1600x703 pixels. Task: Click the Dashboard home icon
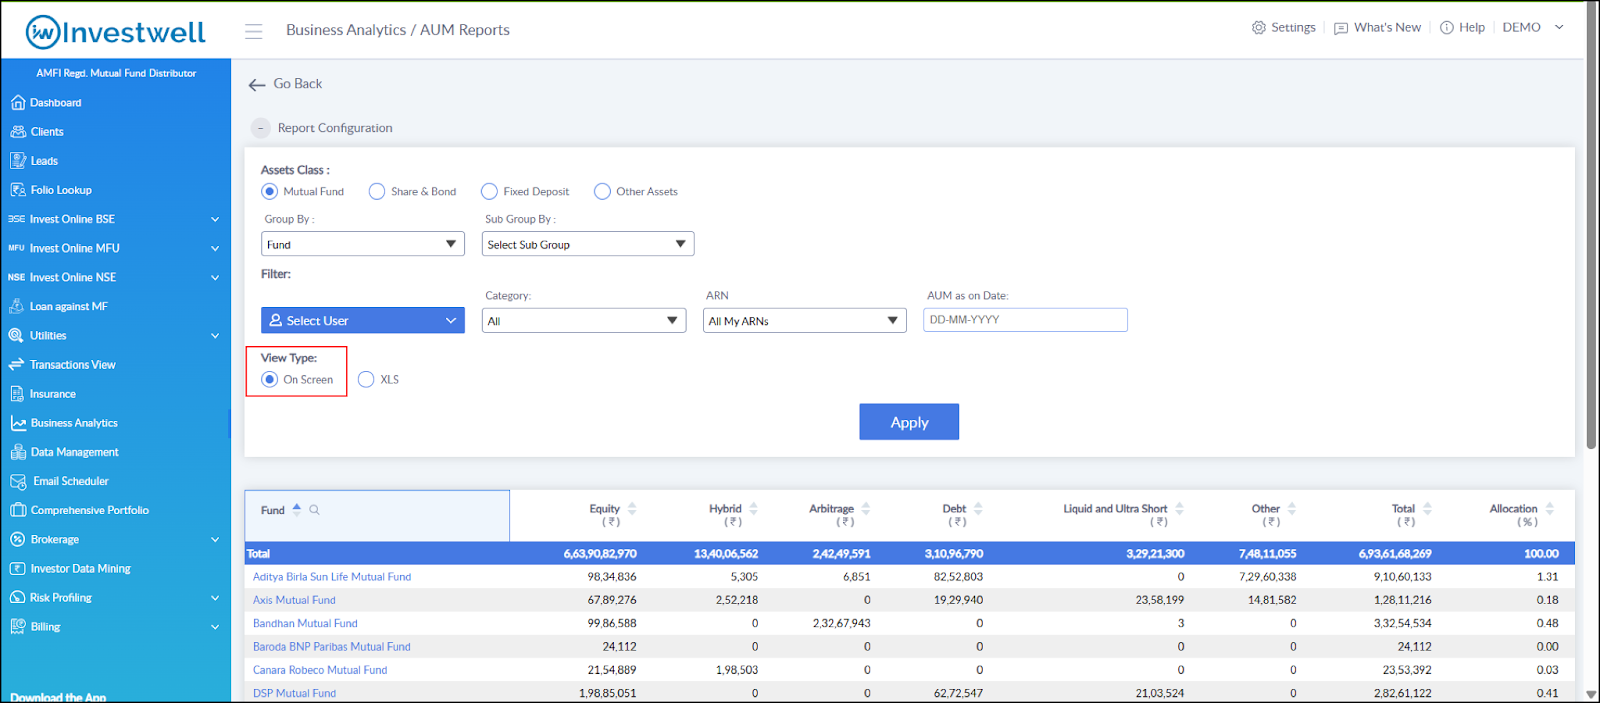click(x=17, y=102)
